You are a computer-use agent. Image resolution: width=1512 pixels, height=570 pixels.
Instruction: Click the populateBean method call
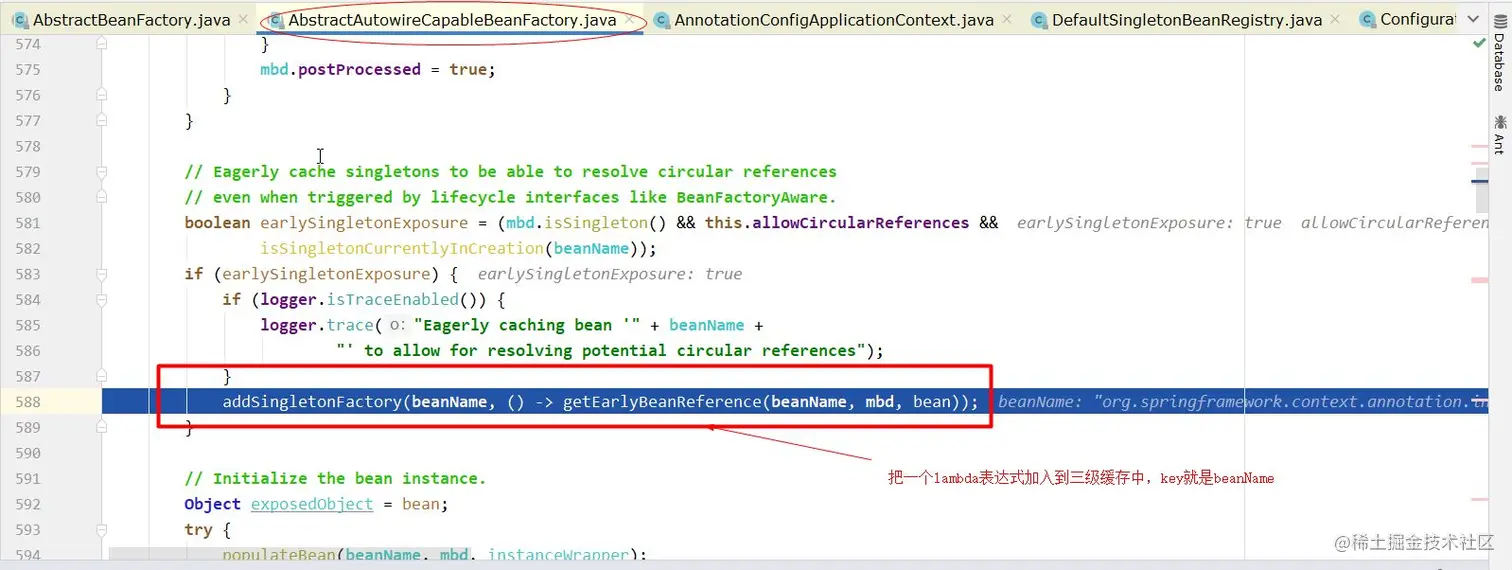(x=279, y=555)
